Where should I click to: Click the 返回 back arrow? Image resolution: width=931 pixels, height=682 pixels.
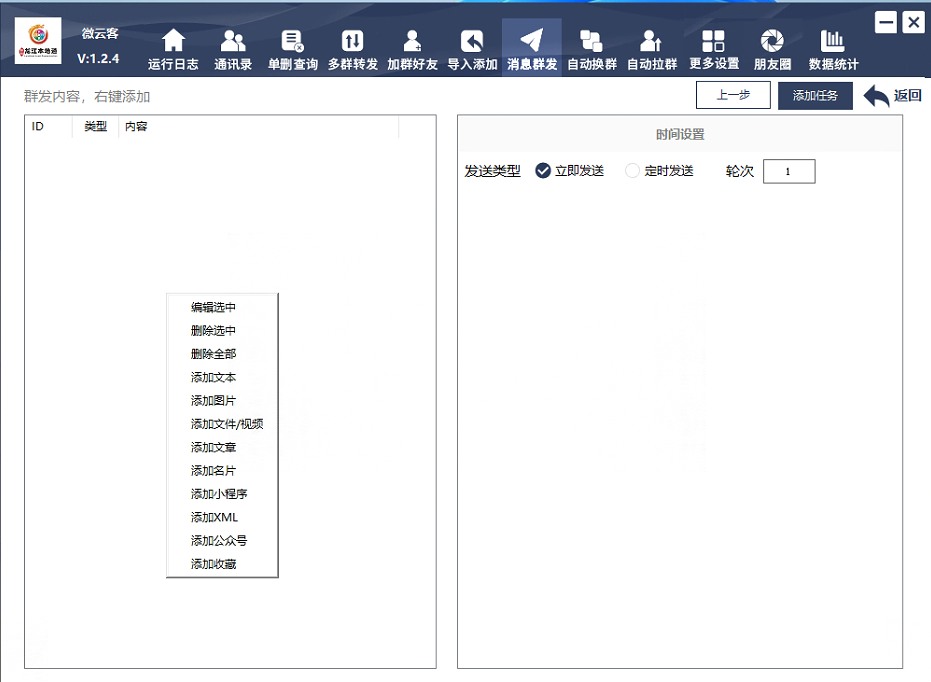pyautogui.click(x=891, y=96)
